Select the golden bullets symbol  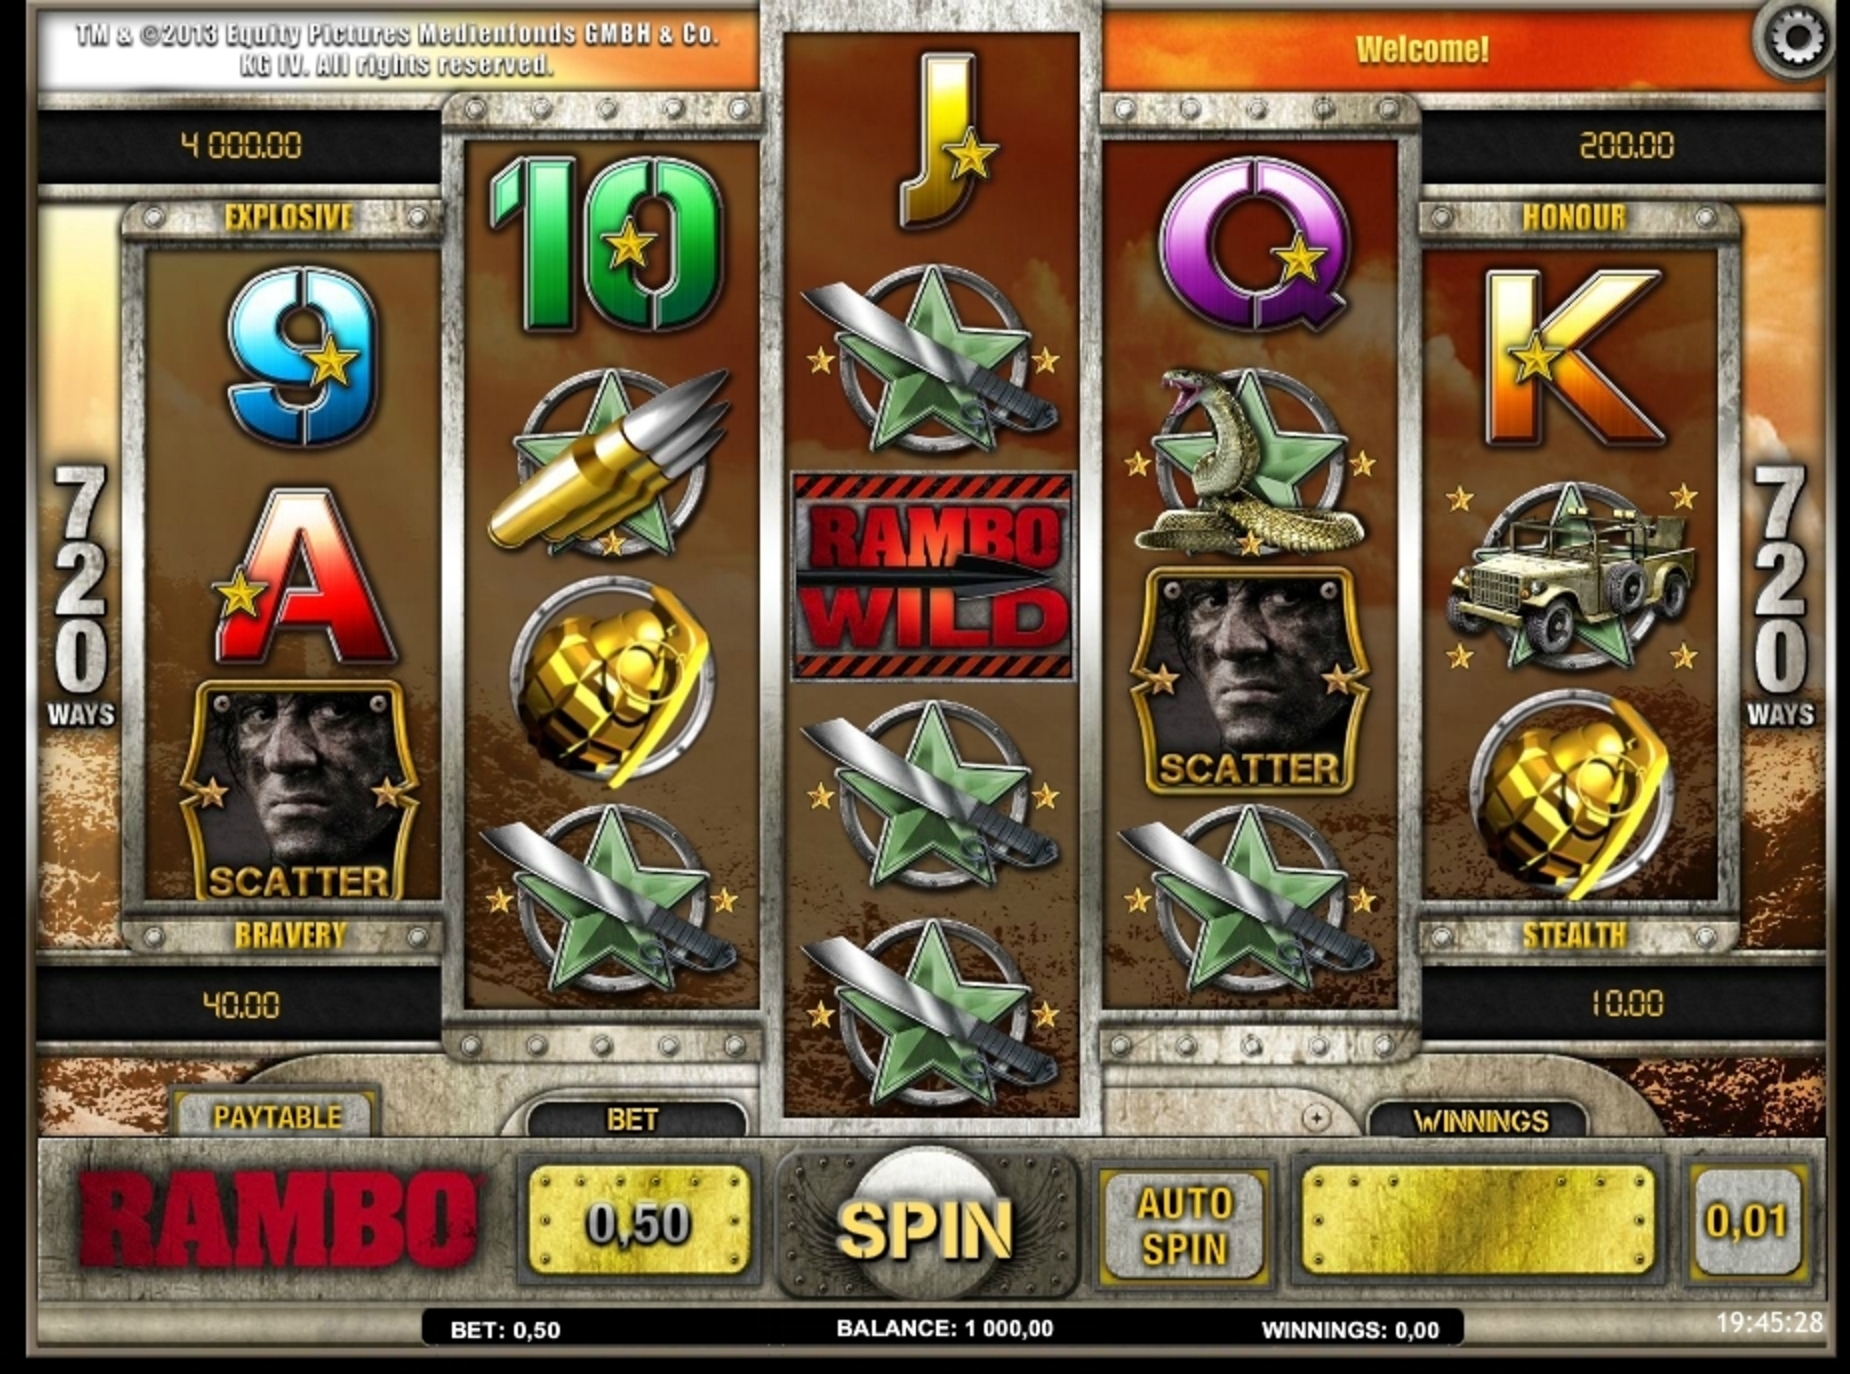click(x=610, y=464)
